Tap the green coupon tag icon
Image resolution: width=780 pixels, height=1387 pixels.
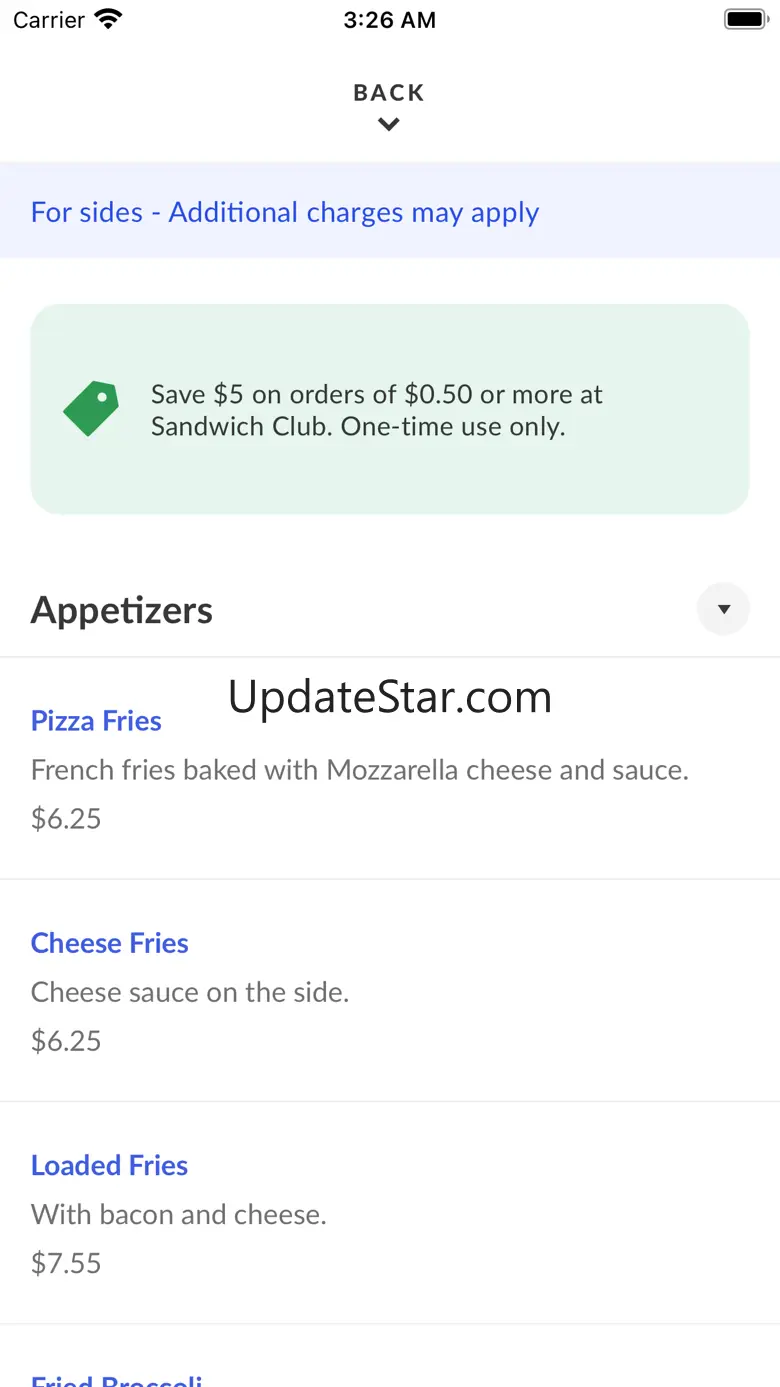(x=91, y=408)
